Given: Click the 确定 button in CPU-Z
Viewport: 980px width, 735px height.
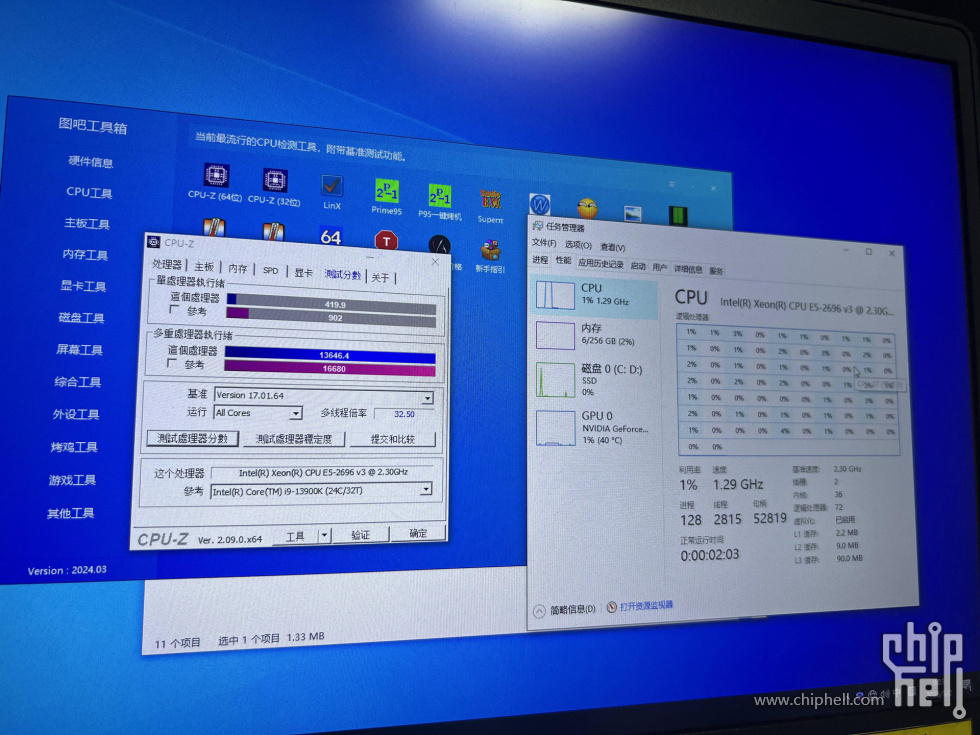Looking at the screenshot, I should pos(418,532).
